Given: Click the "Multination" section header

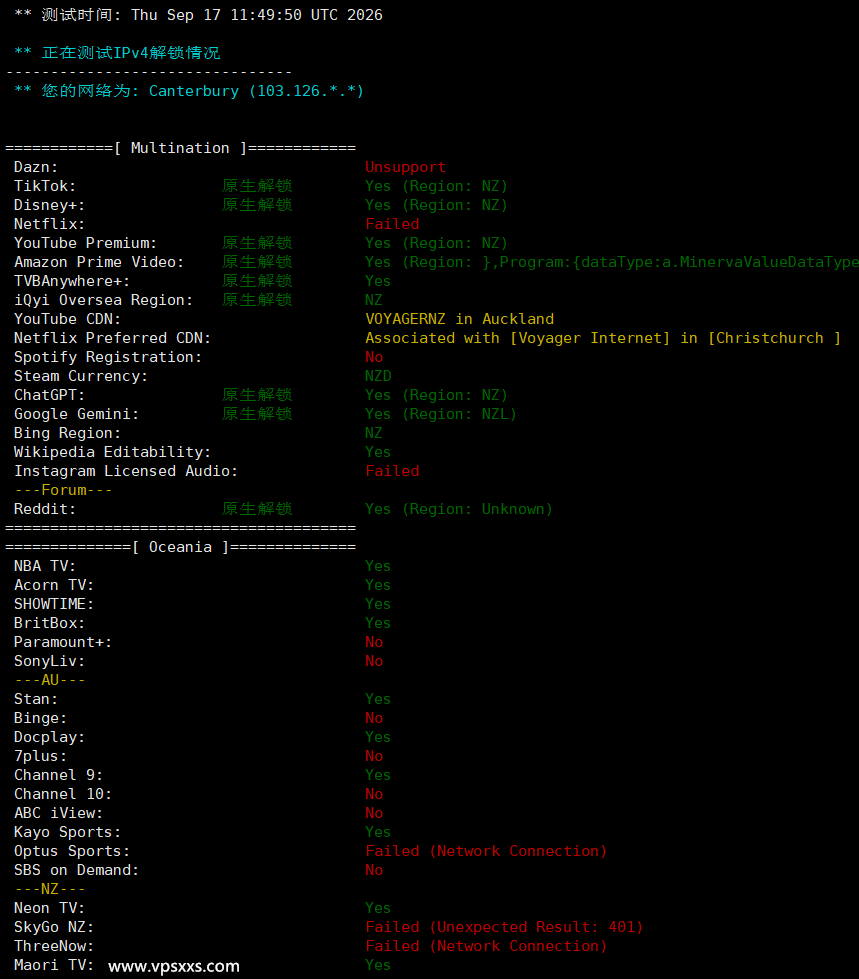Looking at the screenshot, I should pyautogui.click(x=180, y=148).
